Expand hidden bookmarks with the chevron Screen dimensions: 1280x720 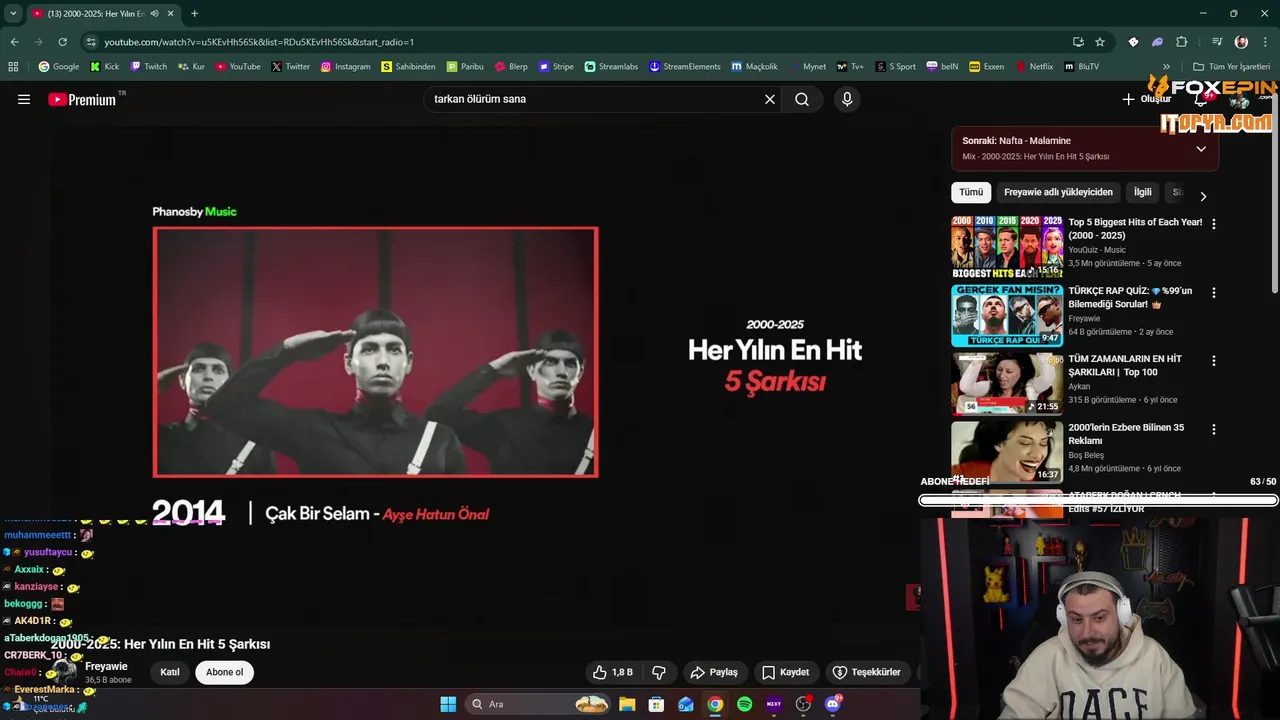(1167, 67)
